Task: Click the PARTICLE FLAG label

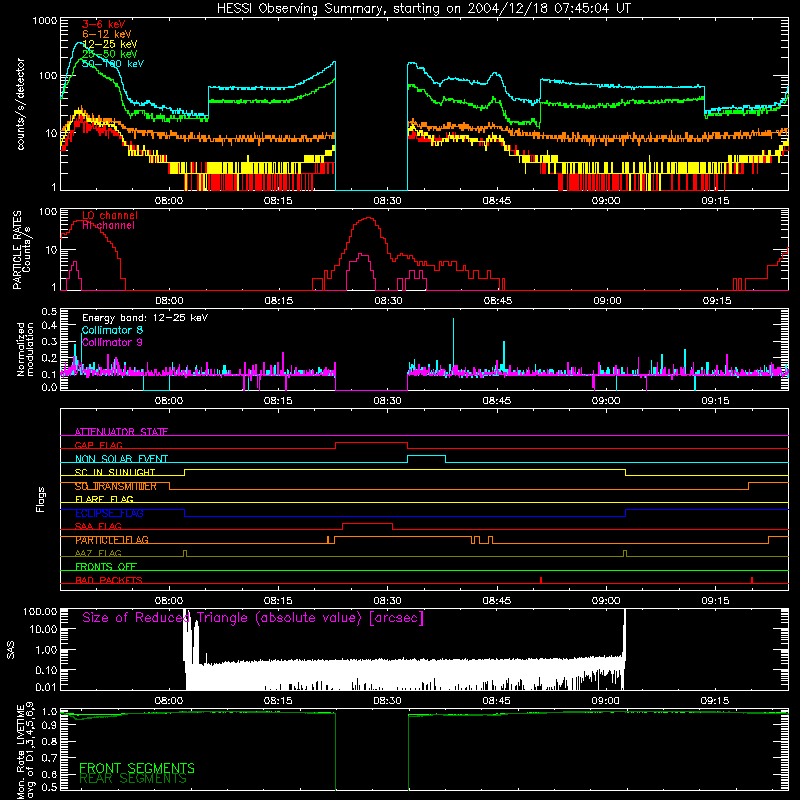Action: point(112,540)
